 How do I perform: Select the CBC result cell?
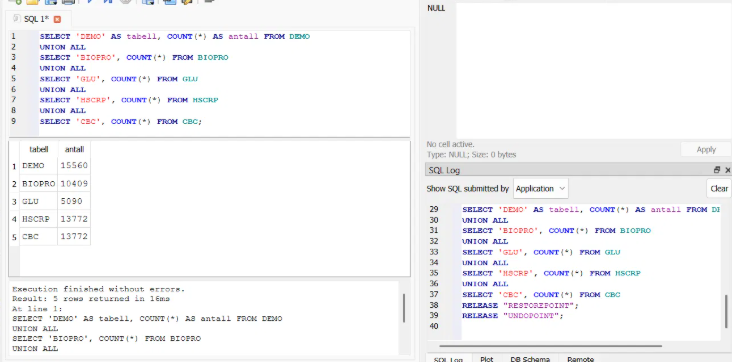coord(39,236)
